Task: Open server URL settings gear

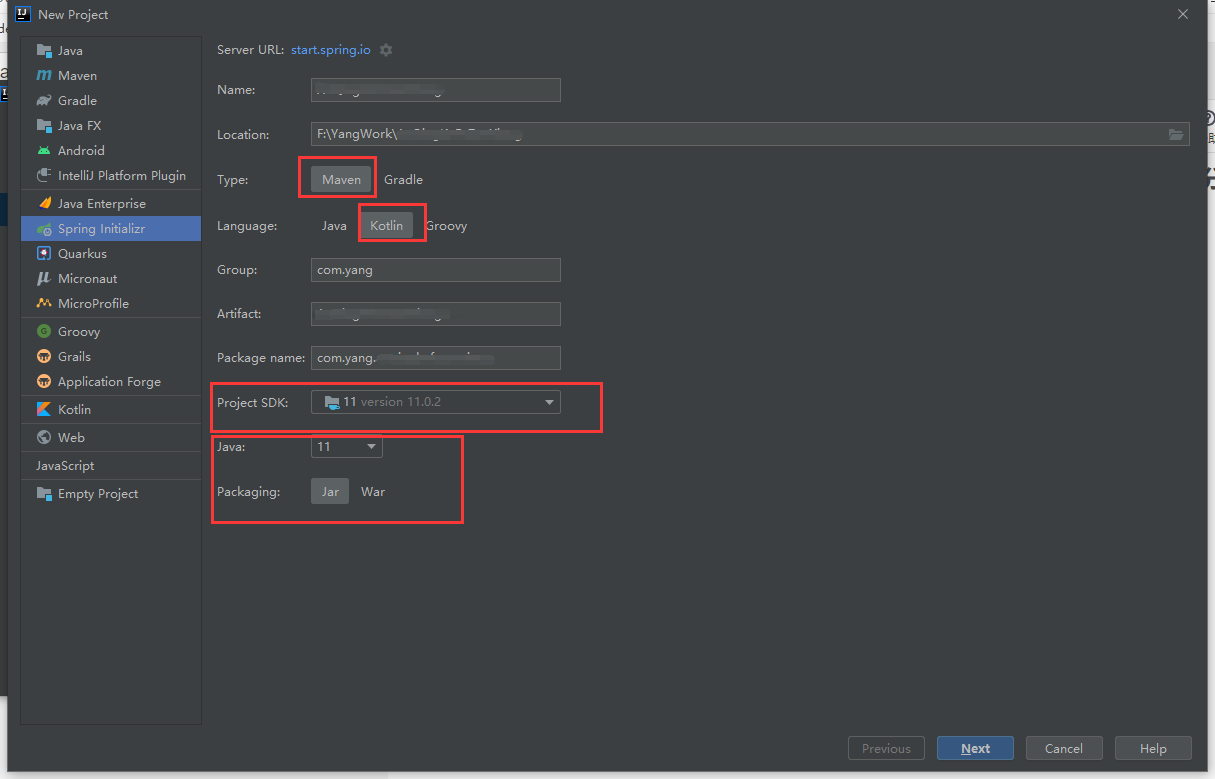Action: (x=386, y=50)
